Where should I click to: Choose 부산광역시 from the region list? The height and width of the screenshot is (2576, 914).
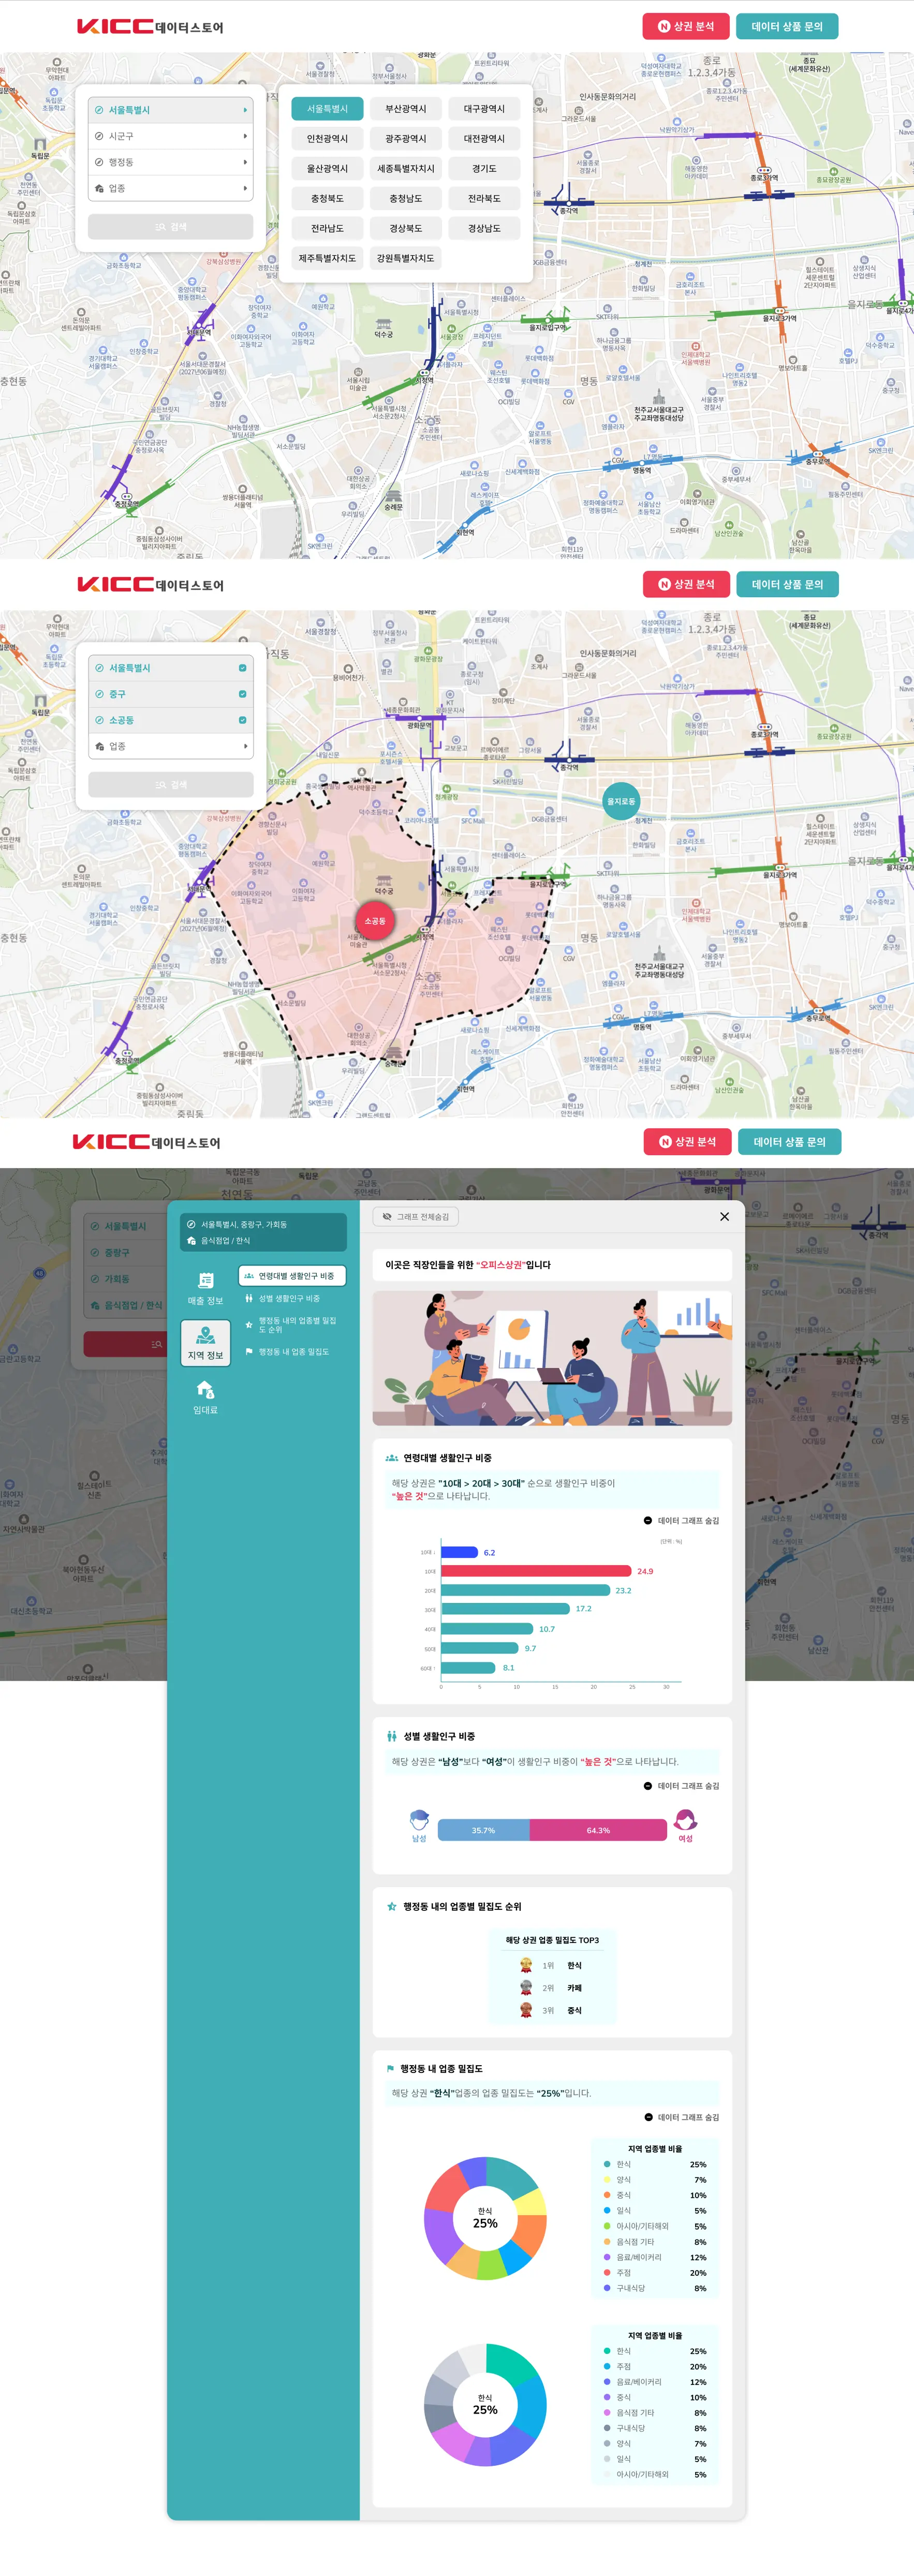click(x=405, y=109)
